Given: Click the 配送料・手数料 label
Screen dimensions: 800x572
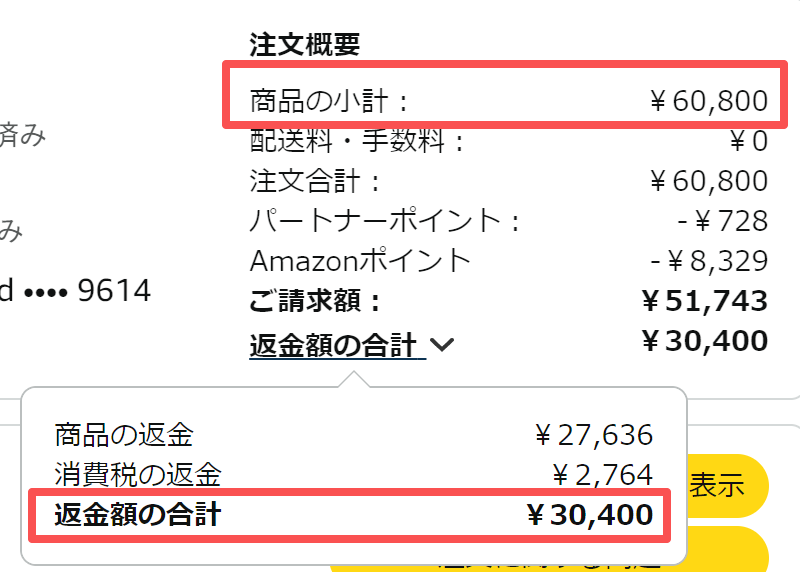Looking at the screenshot, I should click(358, 141).
